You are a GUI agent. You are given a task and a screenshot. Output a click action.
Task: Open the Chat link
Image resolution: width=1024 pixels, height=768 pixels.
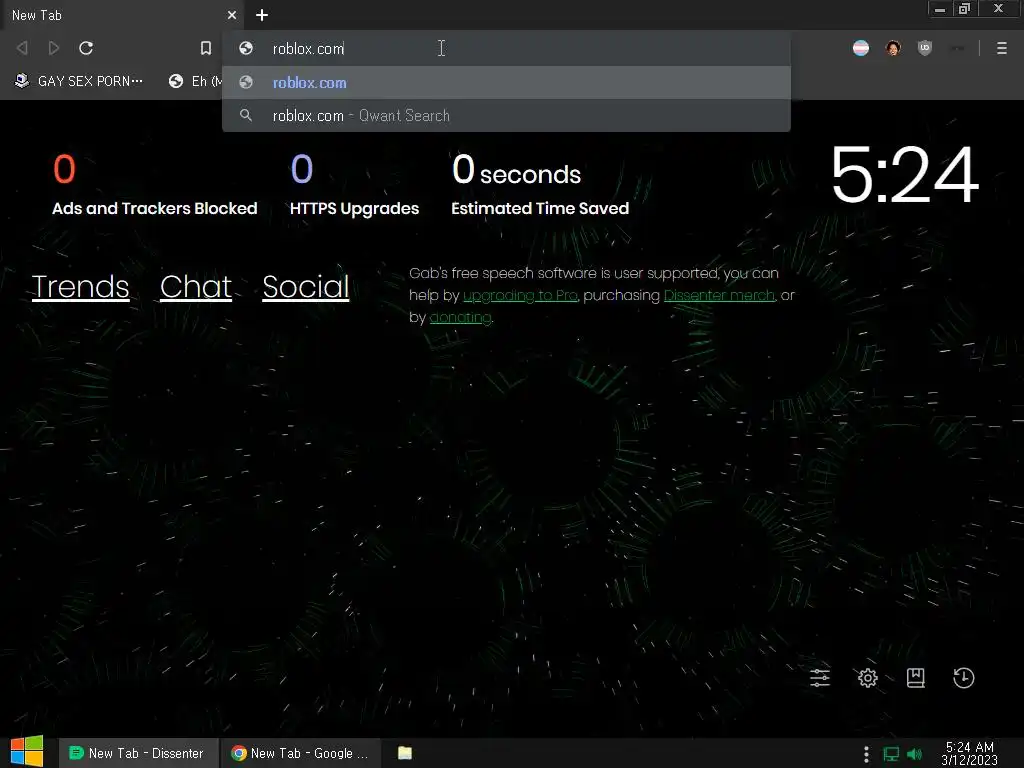(x=196, y=287)
